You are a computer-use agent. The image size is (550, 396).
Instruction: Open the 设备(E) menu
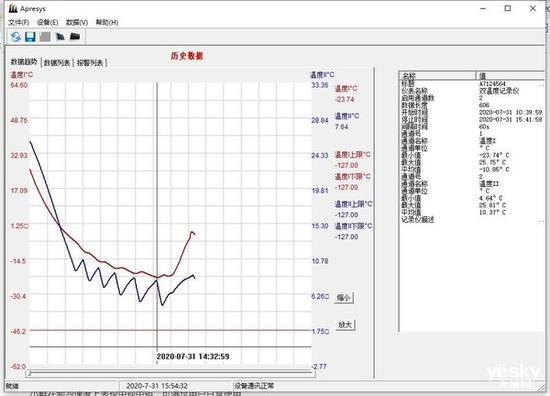[x=47, y=22]
